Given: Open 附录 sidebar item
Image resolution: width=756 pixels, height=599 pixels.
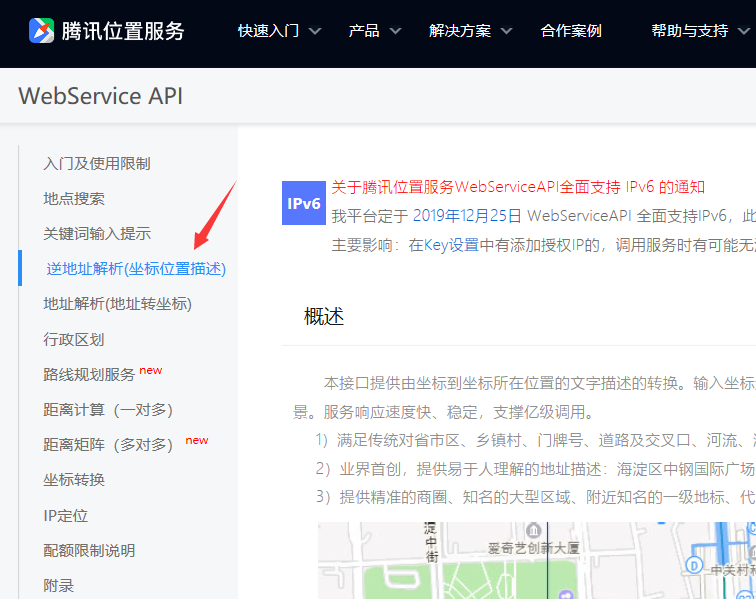Looking at the screenshot, I should click(58, 586).
